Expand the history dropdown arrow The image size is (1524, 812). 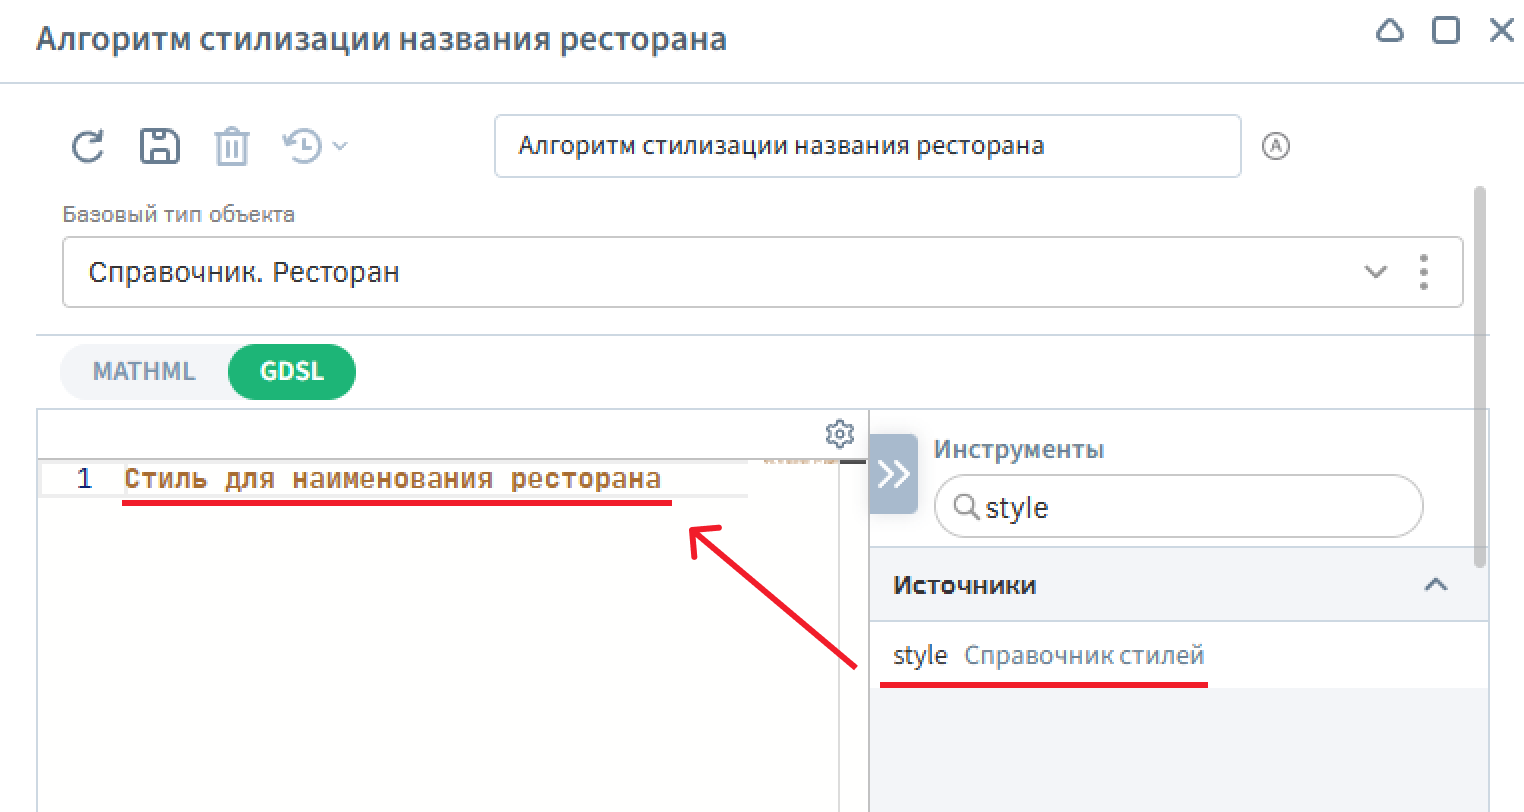click(340, 146)
